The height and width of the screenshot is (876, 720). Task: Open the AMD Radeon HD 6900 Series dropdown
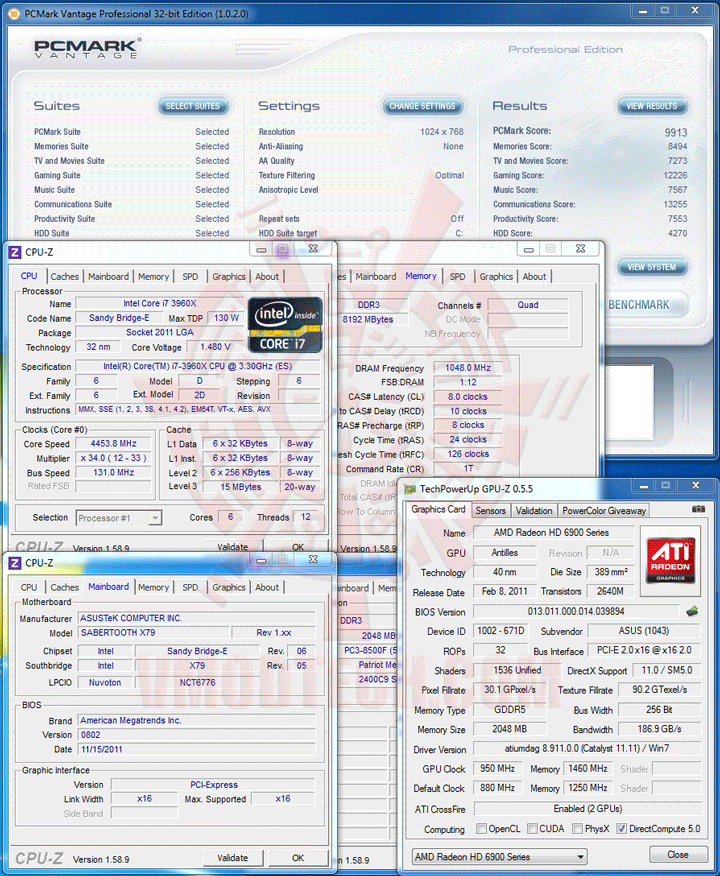pos(499,856)
